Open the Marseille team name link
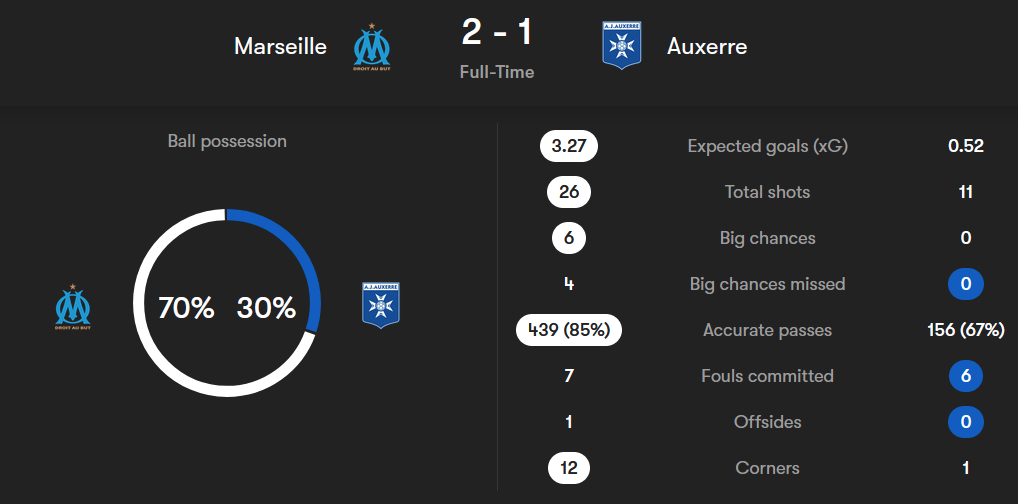Viewport: 1018px width, 504px height. [280, 46]
